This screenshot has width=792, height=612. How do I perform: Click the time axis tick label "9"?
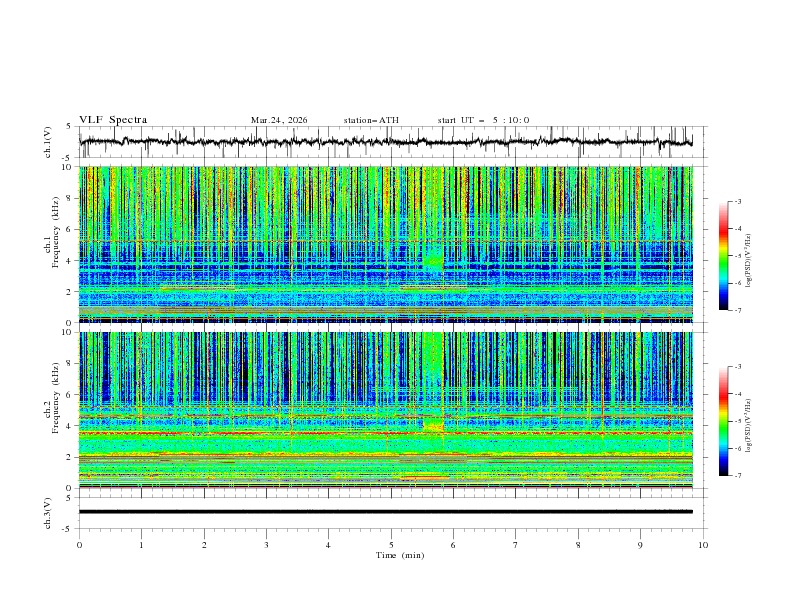click(640, 545)
